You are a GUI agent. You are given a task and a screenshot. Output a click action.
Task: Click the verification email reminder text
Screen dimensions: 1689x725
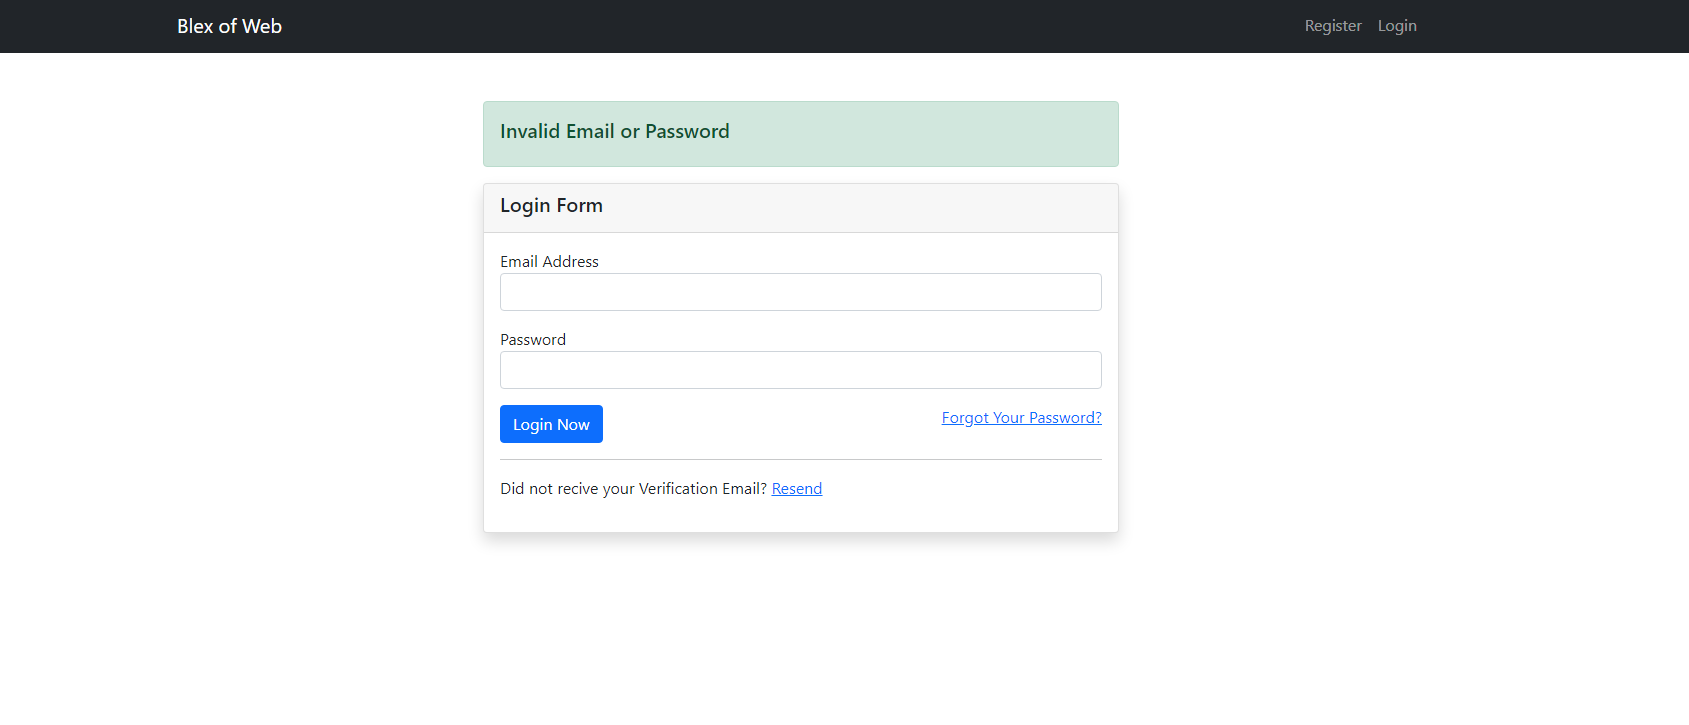[633, 488]
